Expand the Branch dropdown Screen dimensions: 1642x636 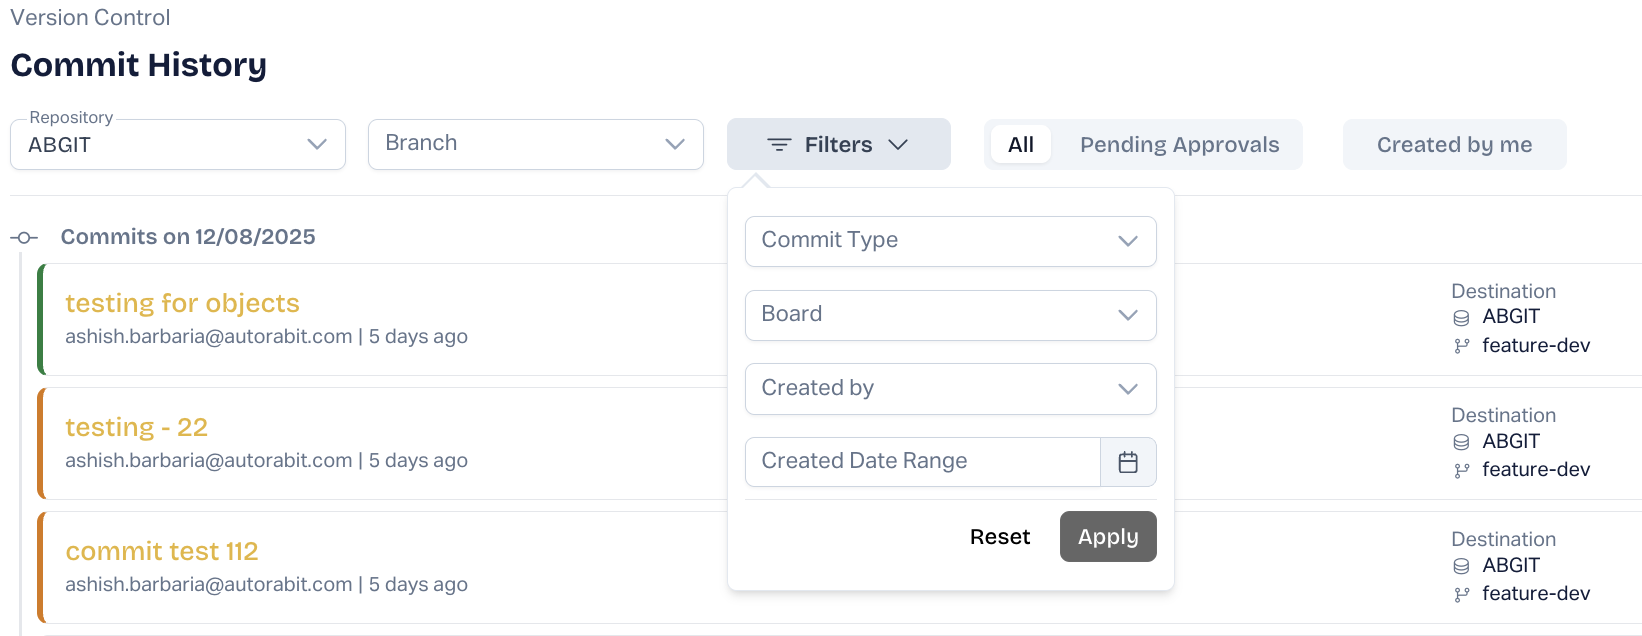click(535, 145)
